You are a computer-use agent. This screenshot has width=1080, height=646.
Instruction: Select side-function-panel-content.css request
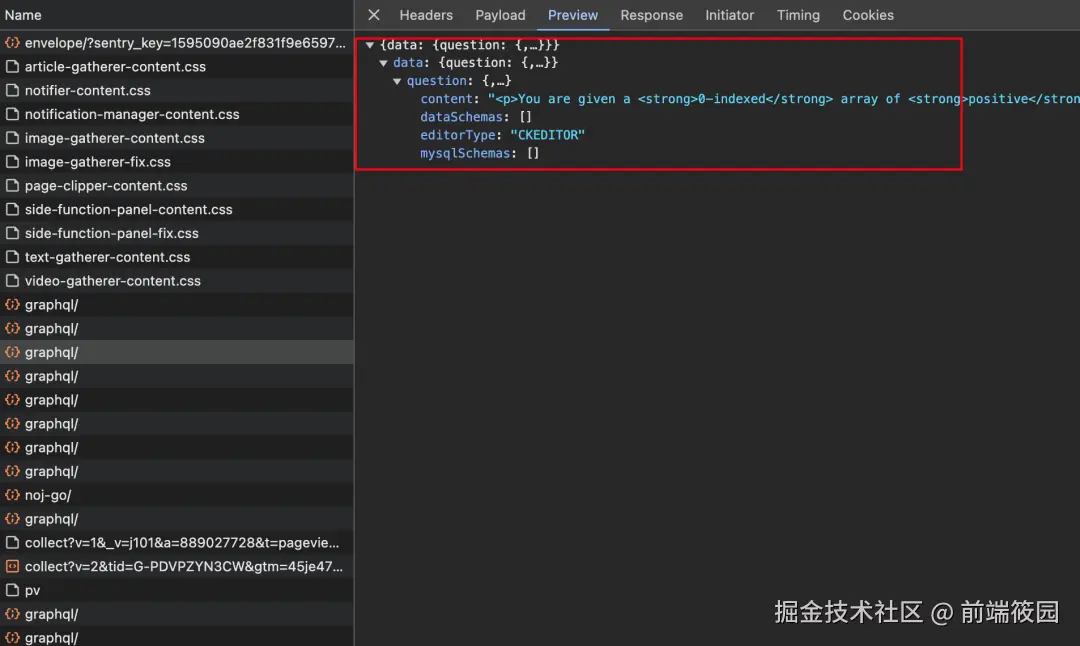(x=177, y=209)
